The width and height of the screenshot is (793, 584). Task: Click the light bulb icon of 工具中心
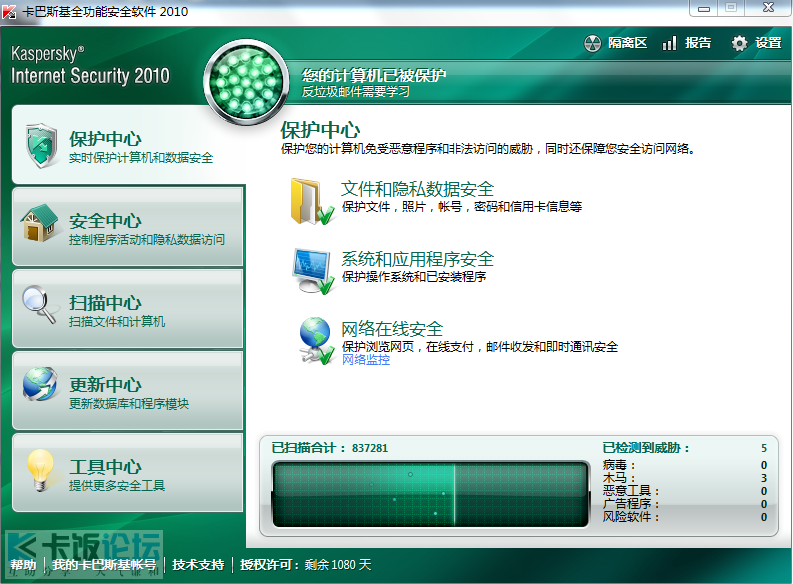click(x=40, y=470)
